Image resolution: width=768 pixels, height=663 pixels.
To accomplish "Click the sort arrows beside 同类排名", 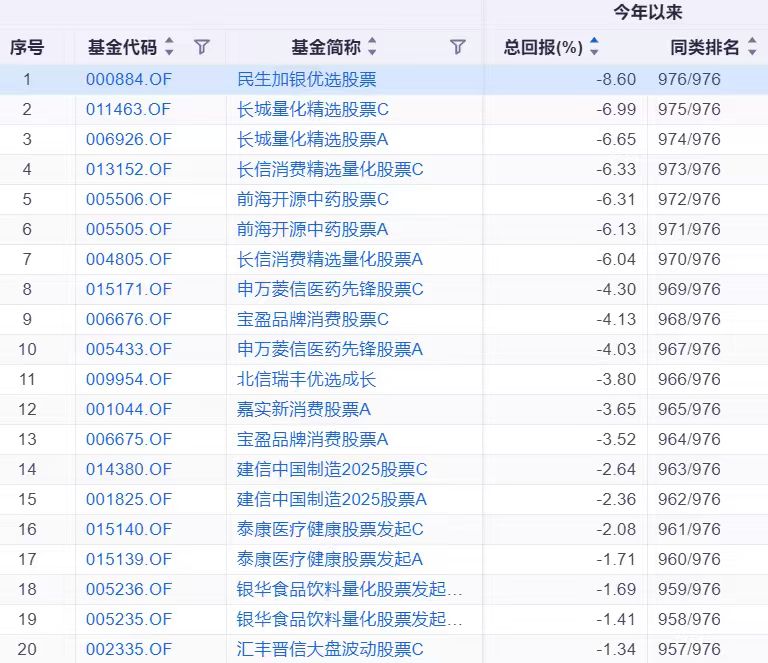I will pos(751,47).
